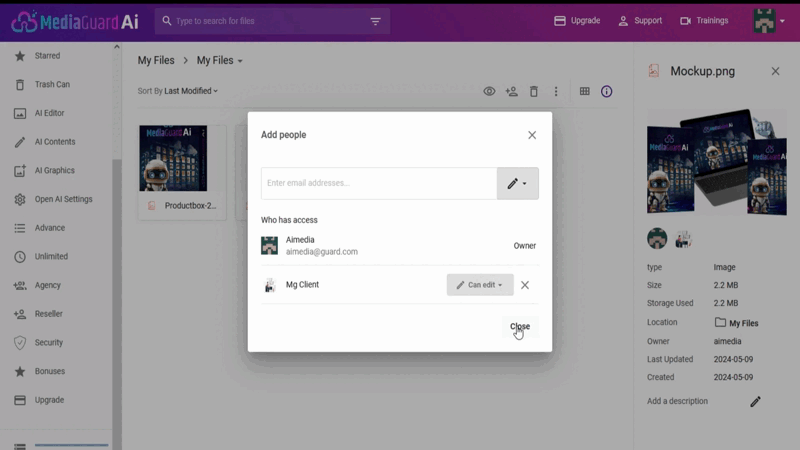
Task: Open the Sort By Last Modified dropdown
Action: [x=178, y=91]
